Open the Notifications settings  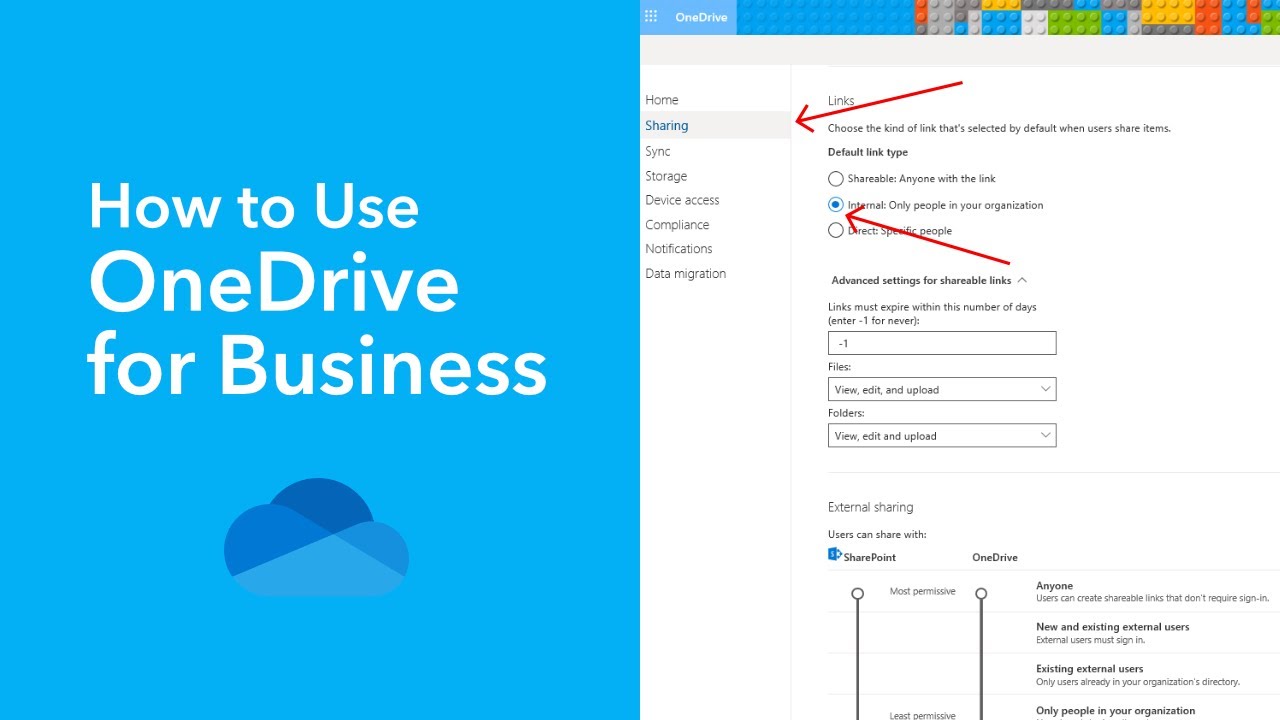tap(679, 249)
